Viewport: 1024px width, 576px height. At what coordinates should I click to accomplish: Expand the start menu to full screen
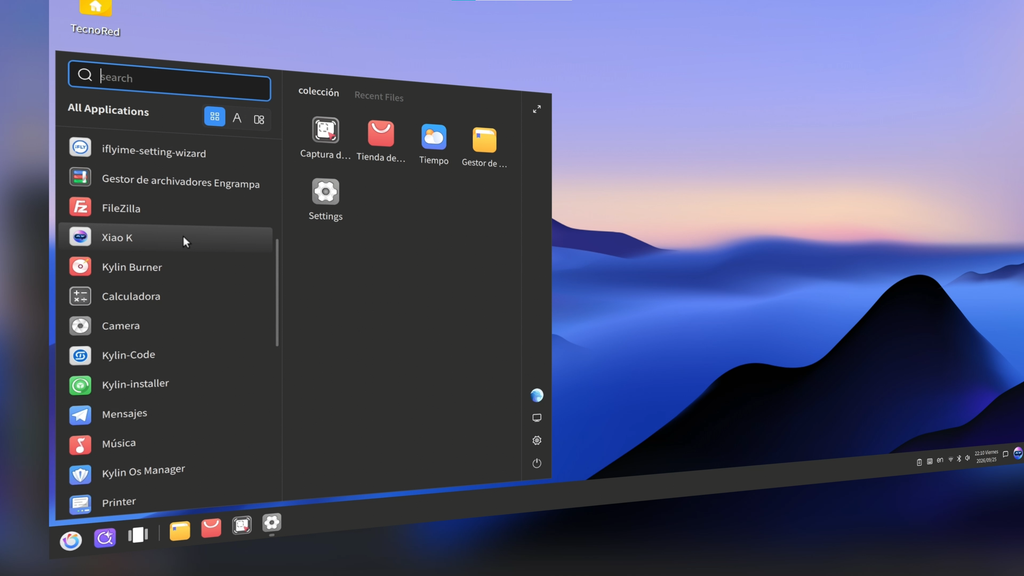[537, 109]
